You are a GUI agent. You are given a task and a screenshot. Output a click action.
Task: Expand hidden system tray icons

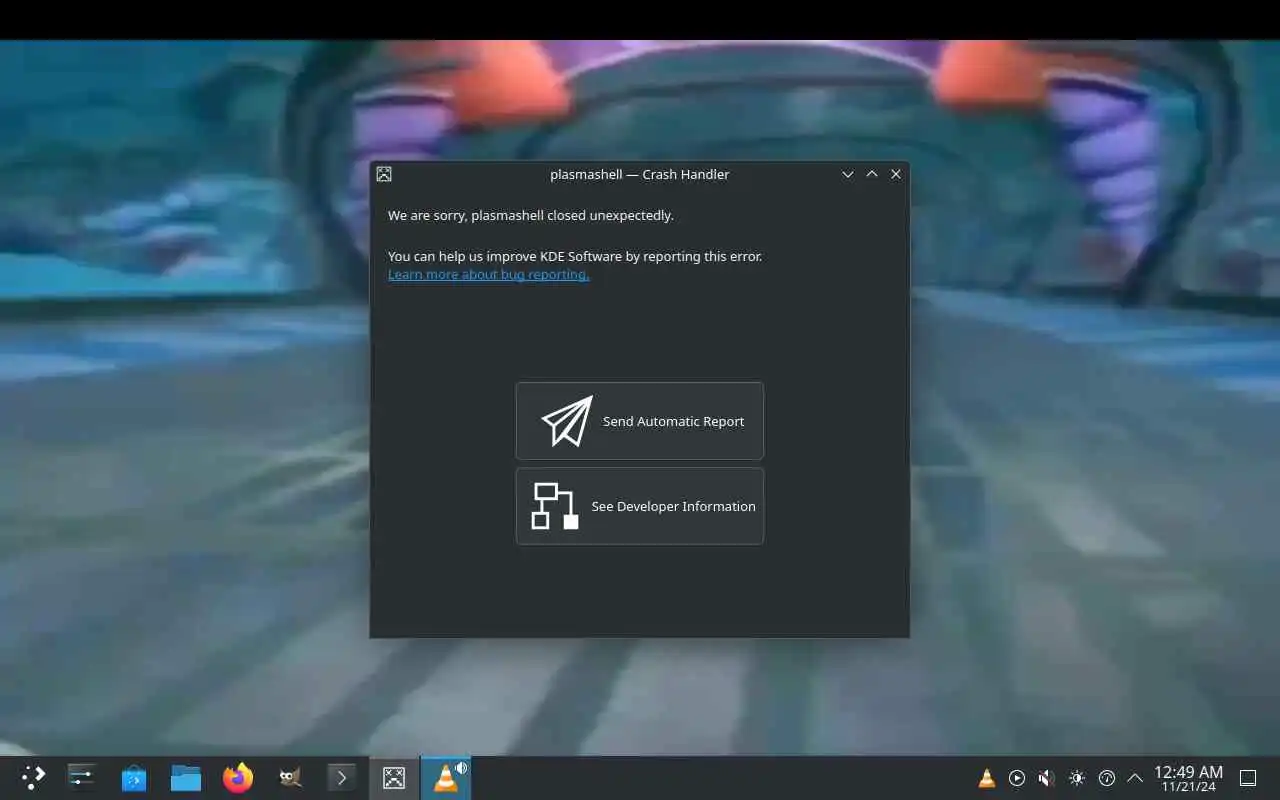point(1135,778)
